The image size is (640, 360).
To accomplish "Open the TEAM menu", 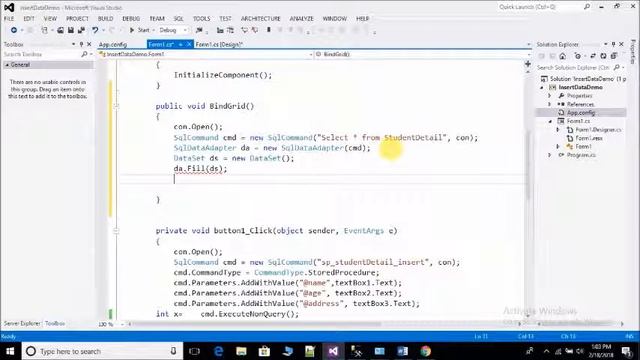I will click(x=157, y=19).
